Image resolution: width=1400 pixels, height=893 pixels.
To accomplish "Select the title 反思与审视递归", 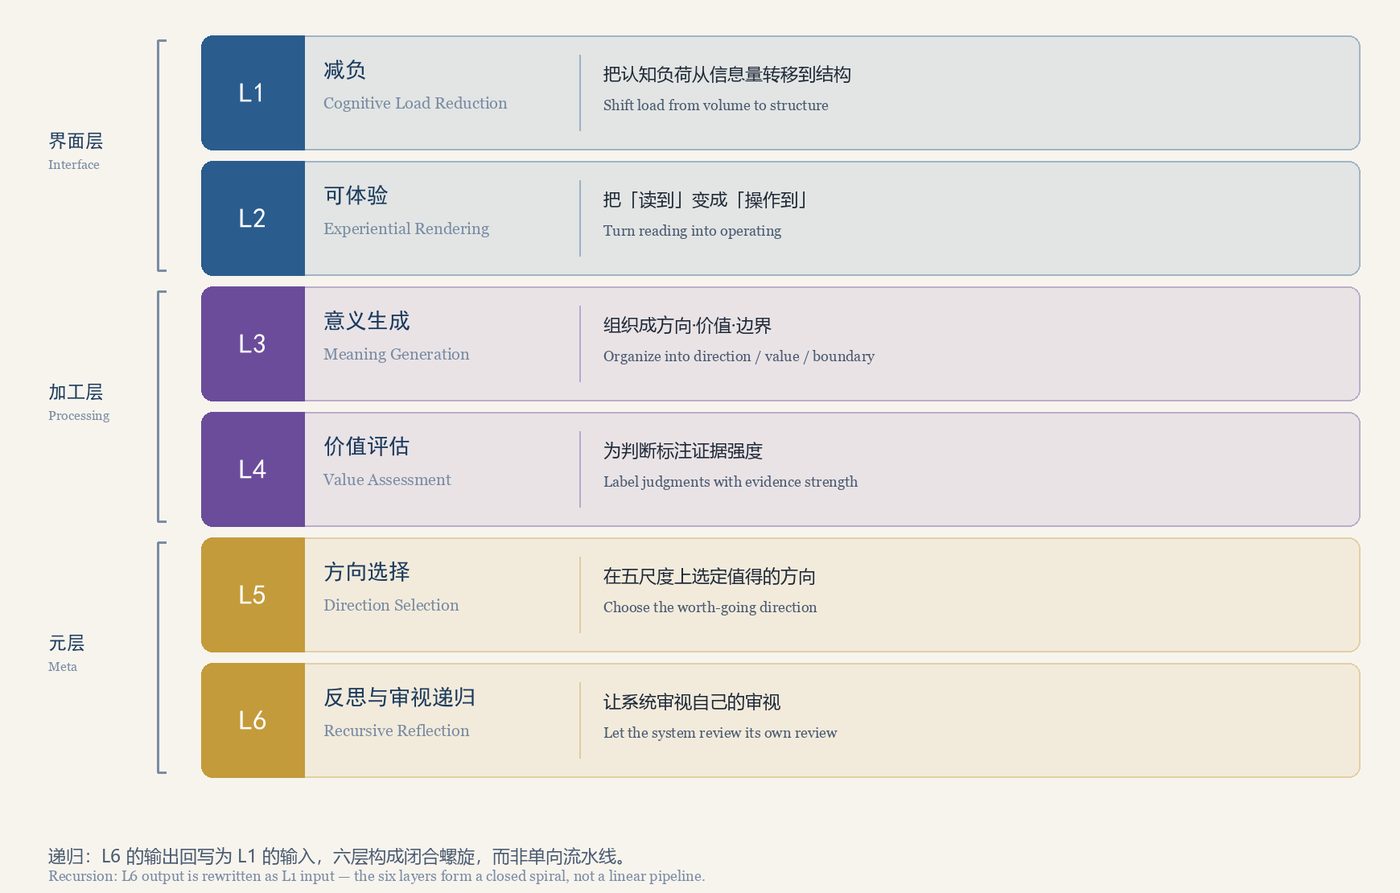I will click(x=400, y=697).
